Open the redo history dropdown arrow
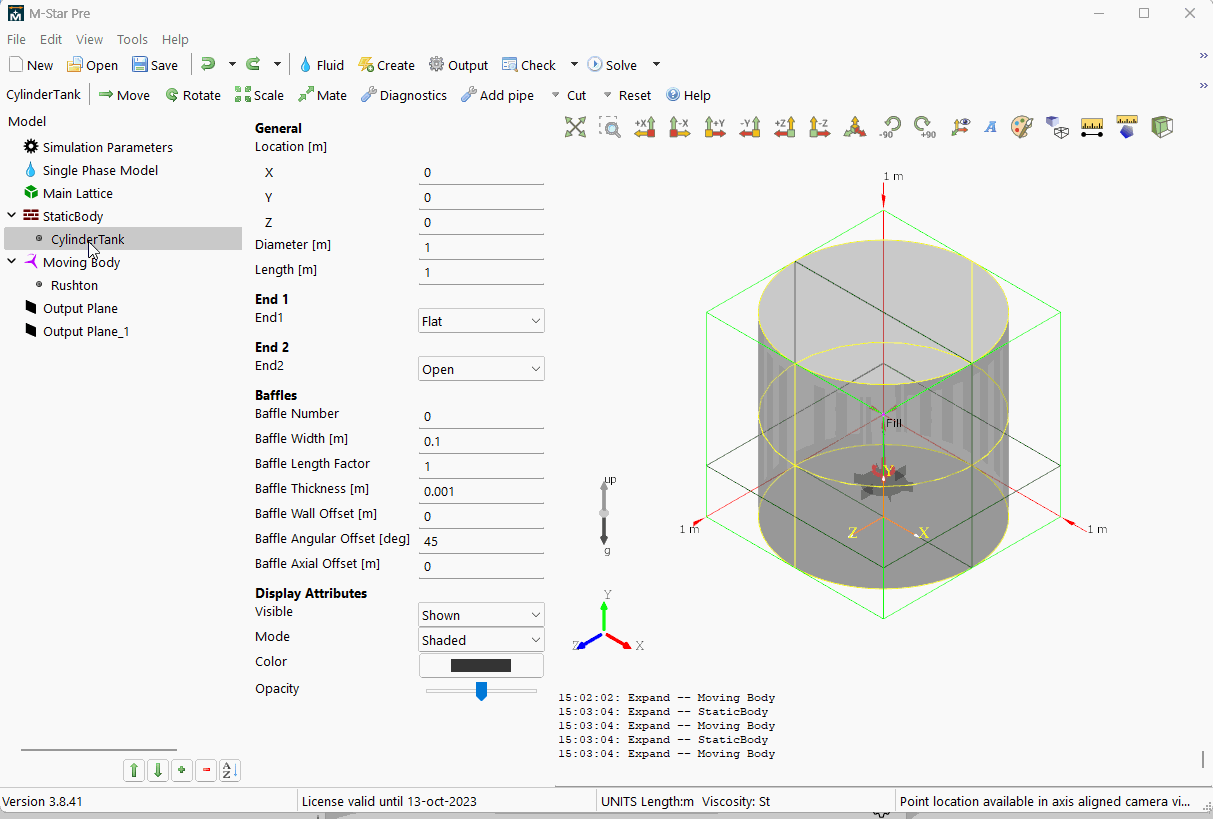This screenshot has width=1213, height=819. point(277,64)
